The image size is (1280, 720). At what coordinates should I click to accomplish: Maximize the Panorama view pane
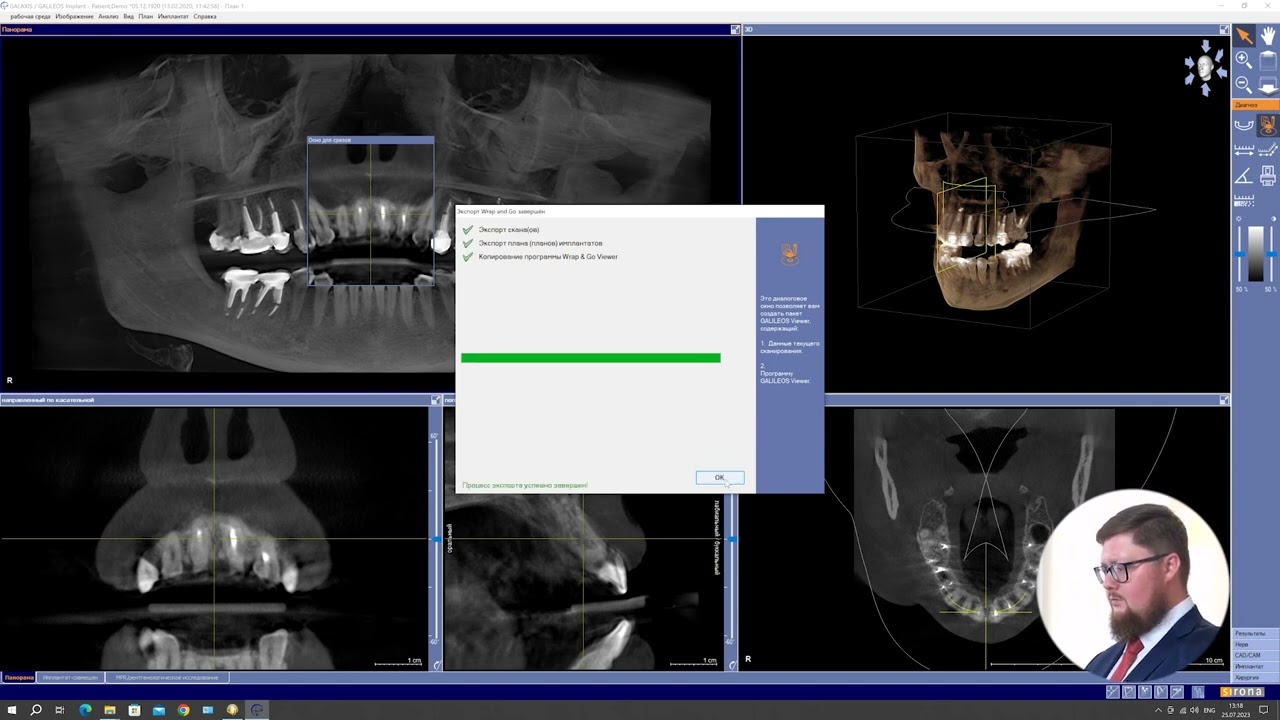(735, 30)
